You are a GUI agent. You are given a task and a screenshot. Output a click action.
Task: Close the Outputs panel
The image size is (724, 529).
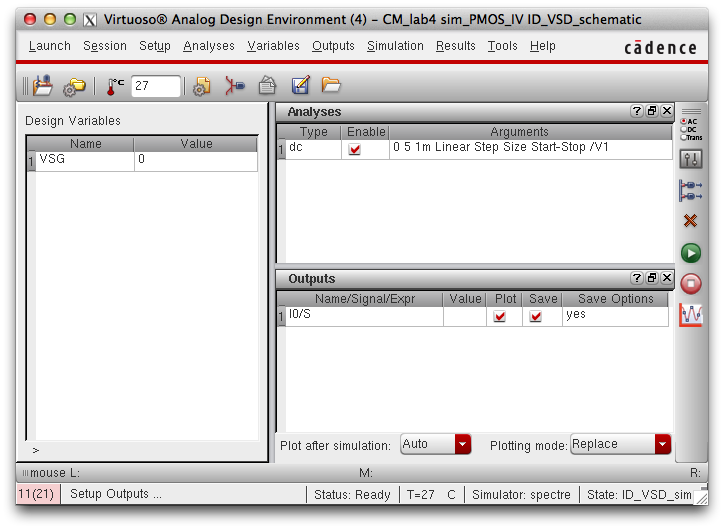(667, 277)
